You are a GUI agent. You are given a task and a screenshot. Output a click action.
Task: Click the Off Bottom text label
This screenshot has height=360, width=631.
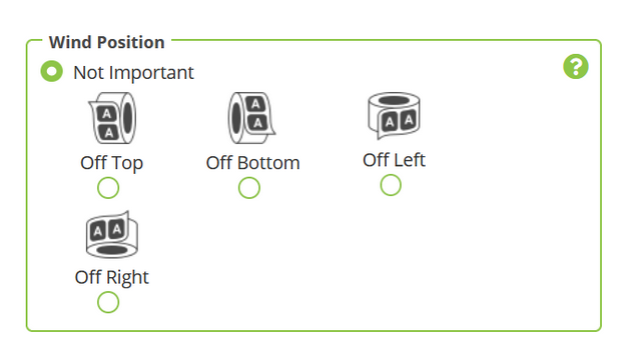253,163
